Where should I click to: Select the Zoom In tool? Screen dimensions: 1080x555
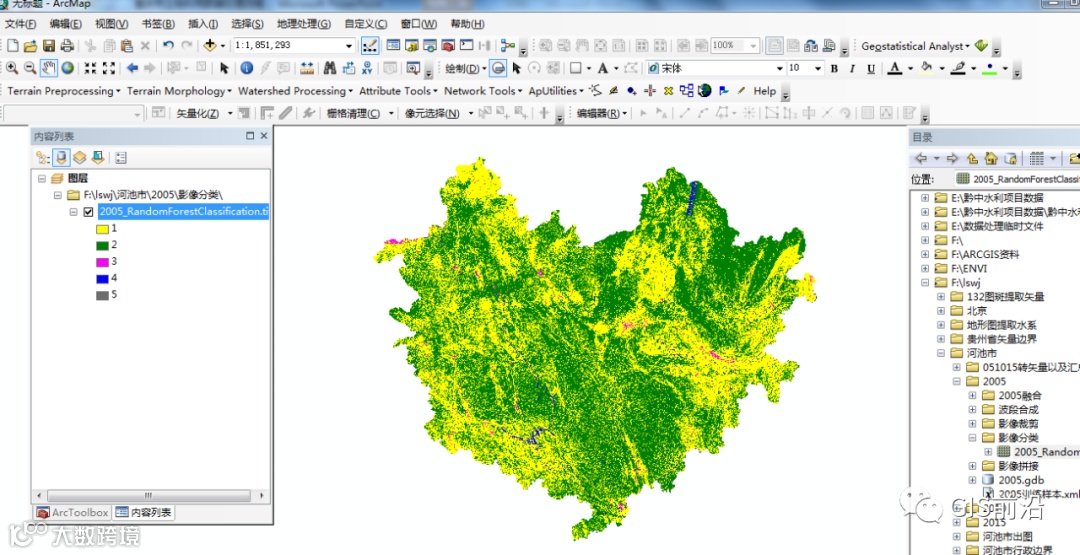click(x=12, y=68)
